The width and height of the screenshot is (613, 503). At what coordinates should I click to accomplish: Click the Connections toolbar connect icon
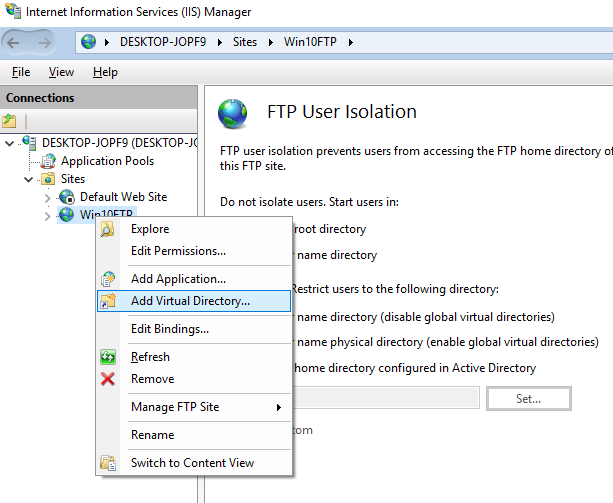coord(10,121)
